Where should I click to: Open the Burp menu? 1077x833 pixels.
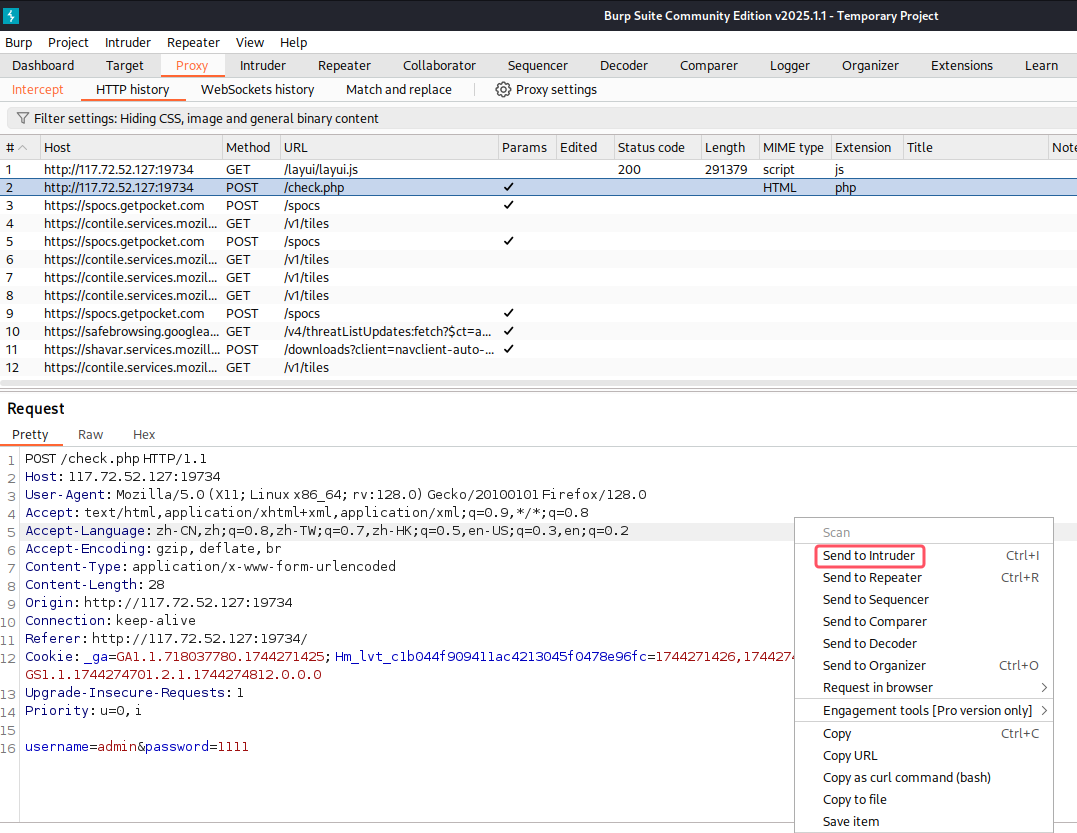pyautogui.click(x=19, y=43)
